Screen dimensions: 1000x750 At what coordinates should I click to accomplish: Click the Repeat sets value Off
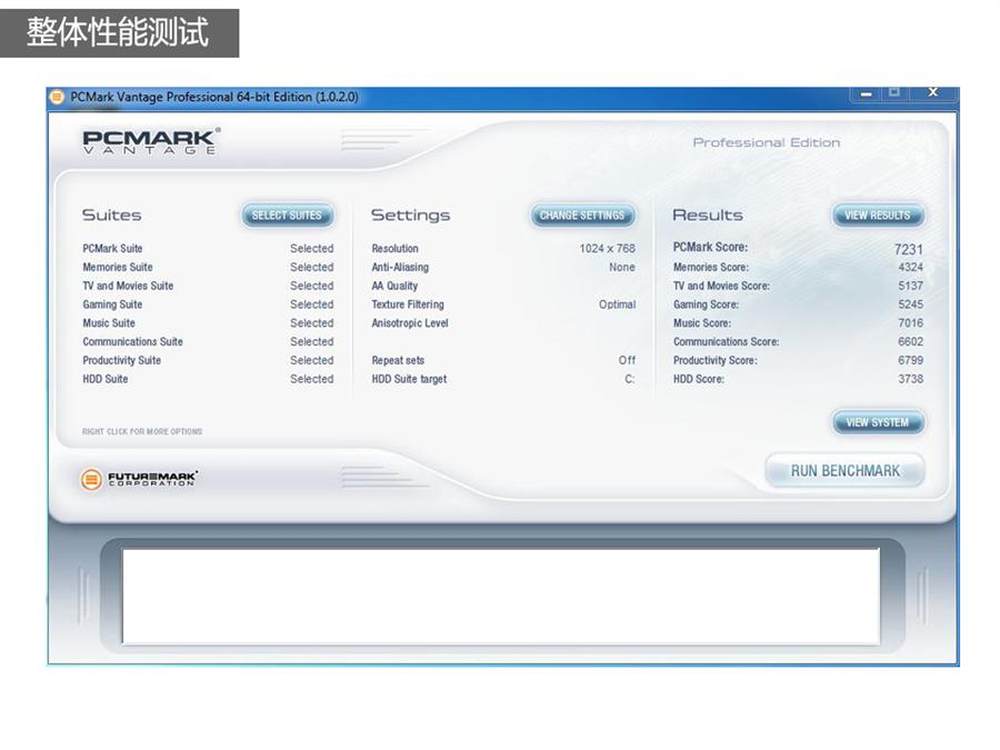(x=627, y=360)
